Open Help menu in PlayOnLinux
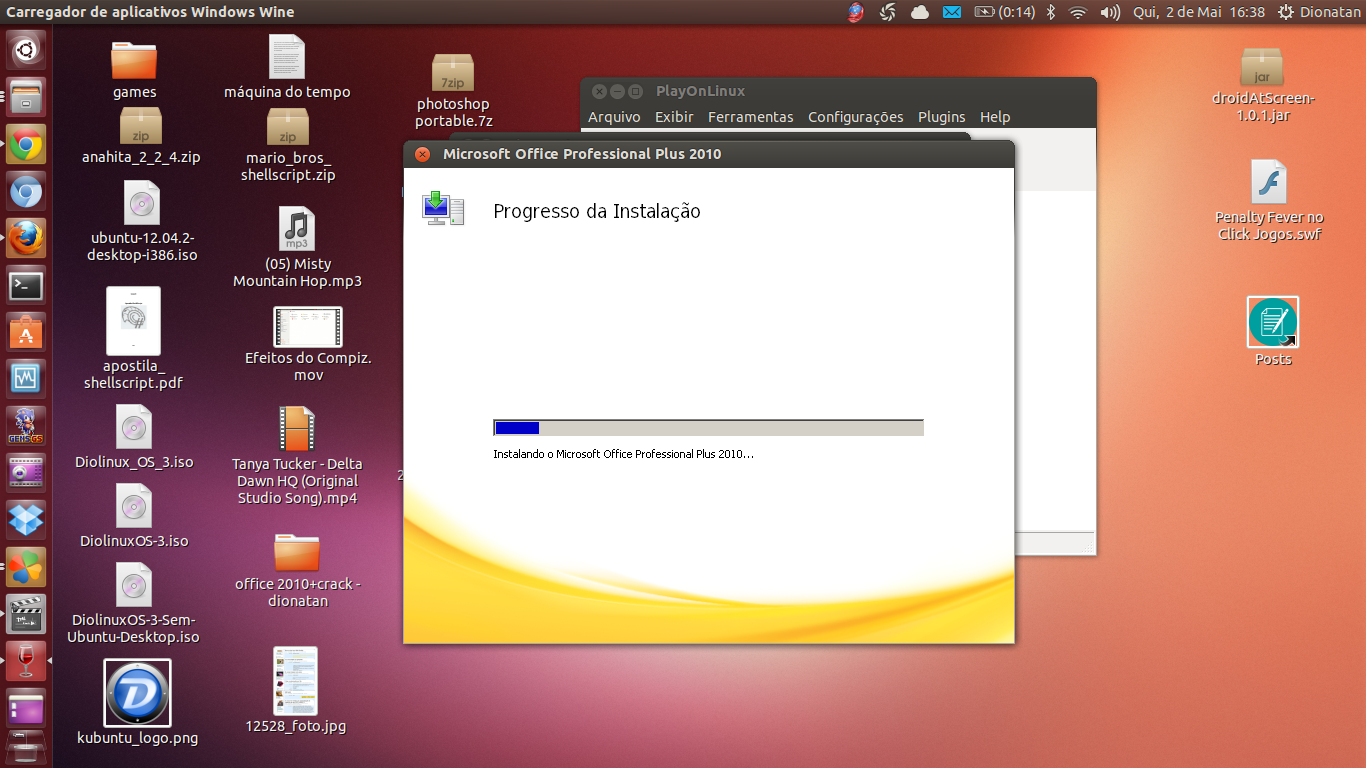The image size is (1366, 768). pyautogui.click(x=995, y=117)
